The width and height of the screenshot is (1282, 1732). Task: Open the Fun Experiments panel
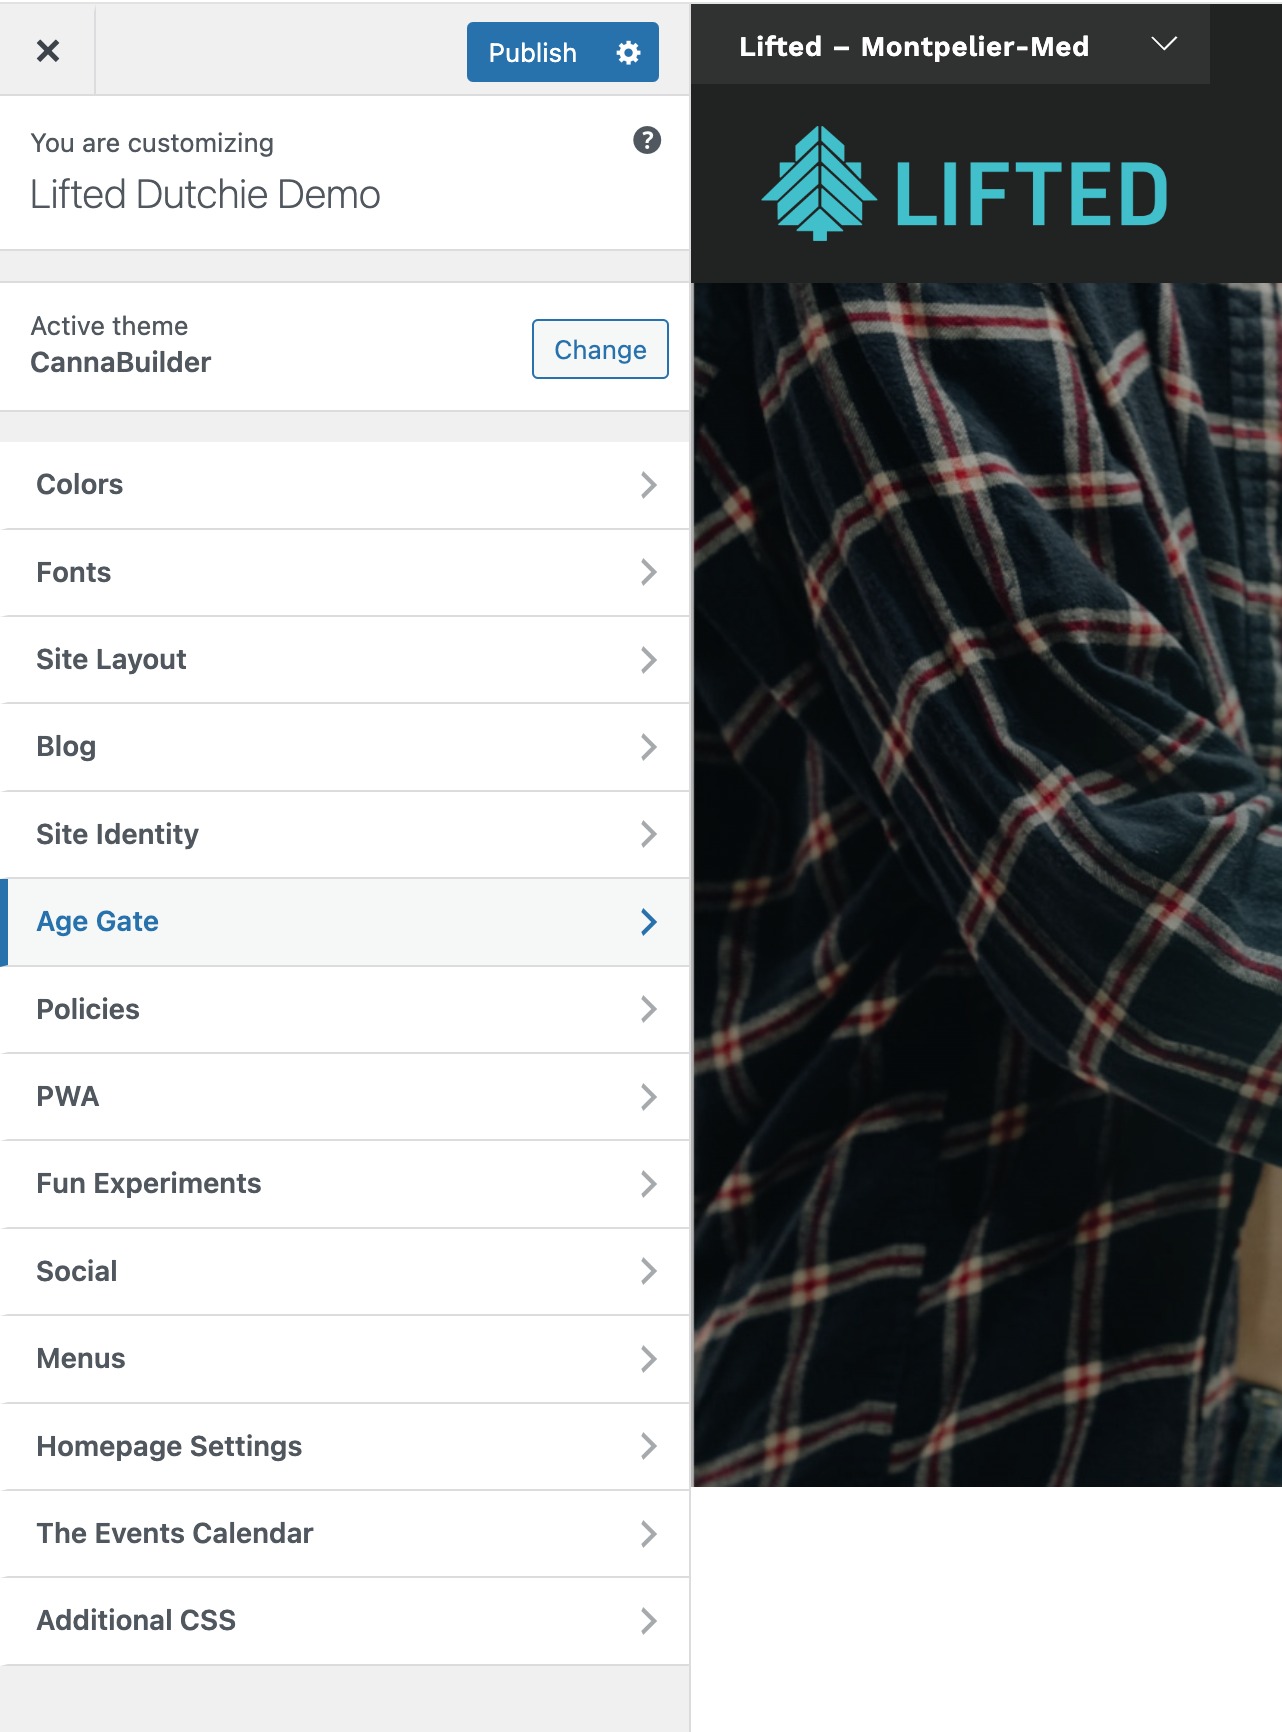[345, 1184]
